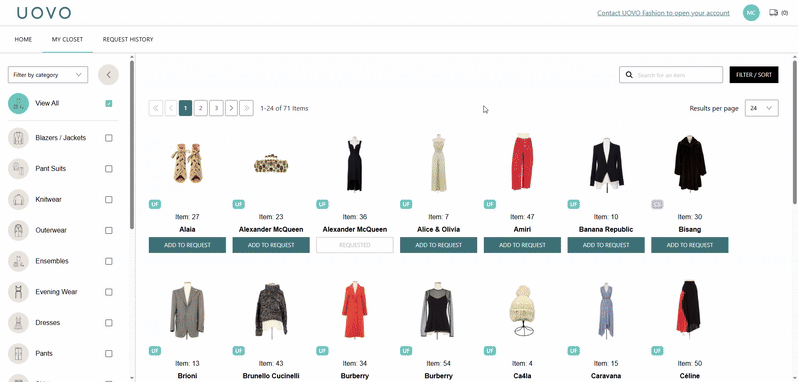Click the Evening Wear category icon
This screenshot has width=798, height=382.
click(18, 292)
